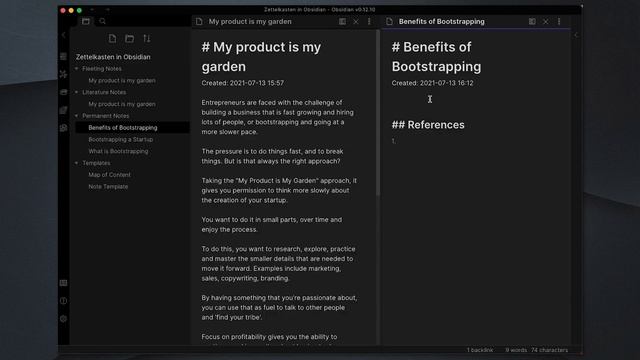Navigate forward arrow in title bar

(x=107, y=10)
